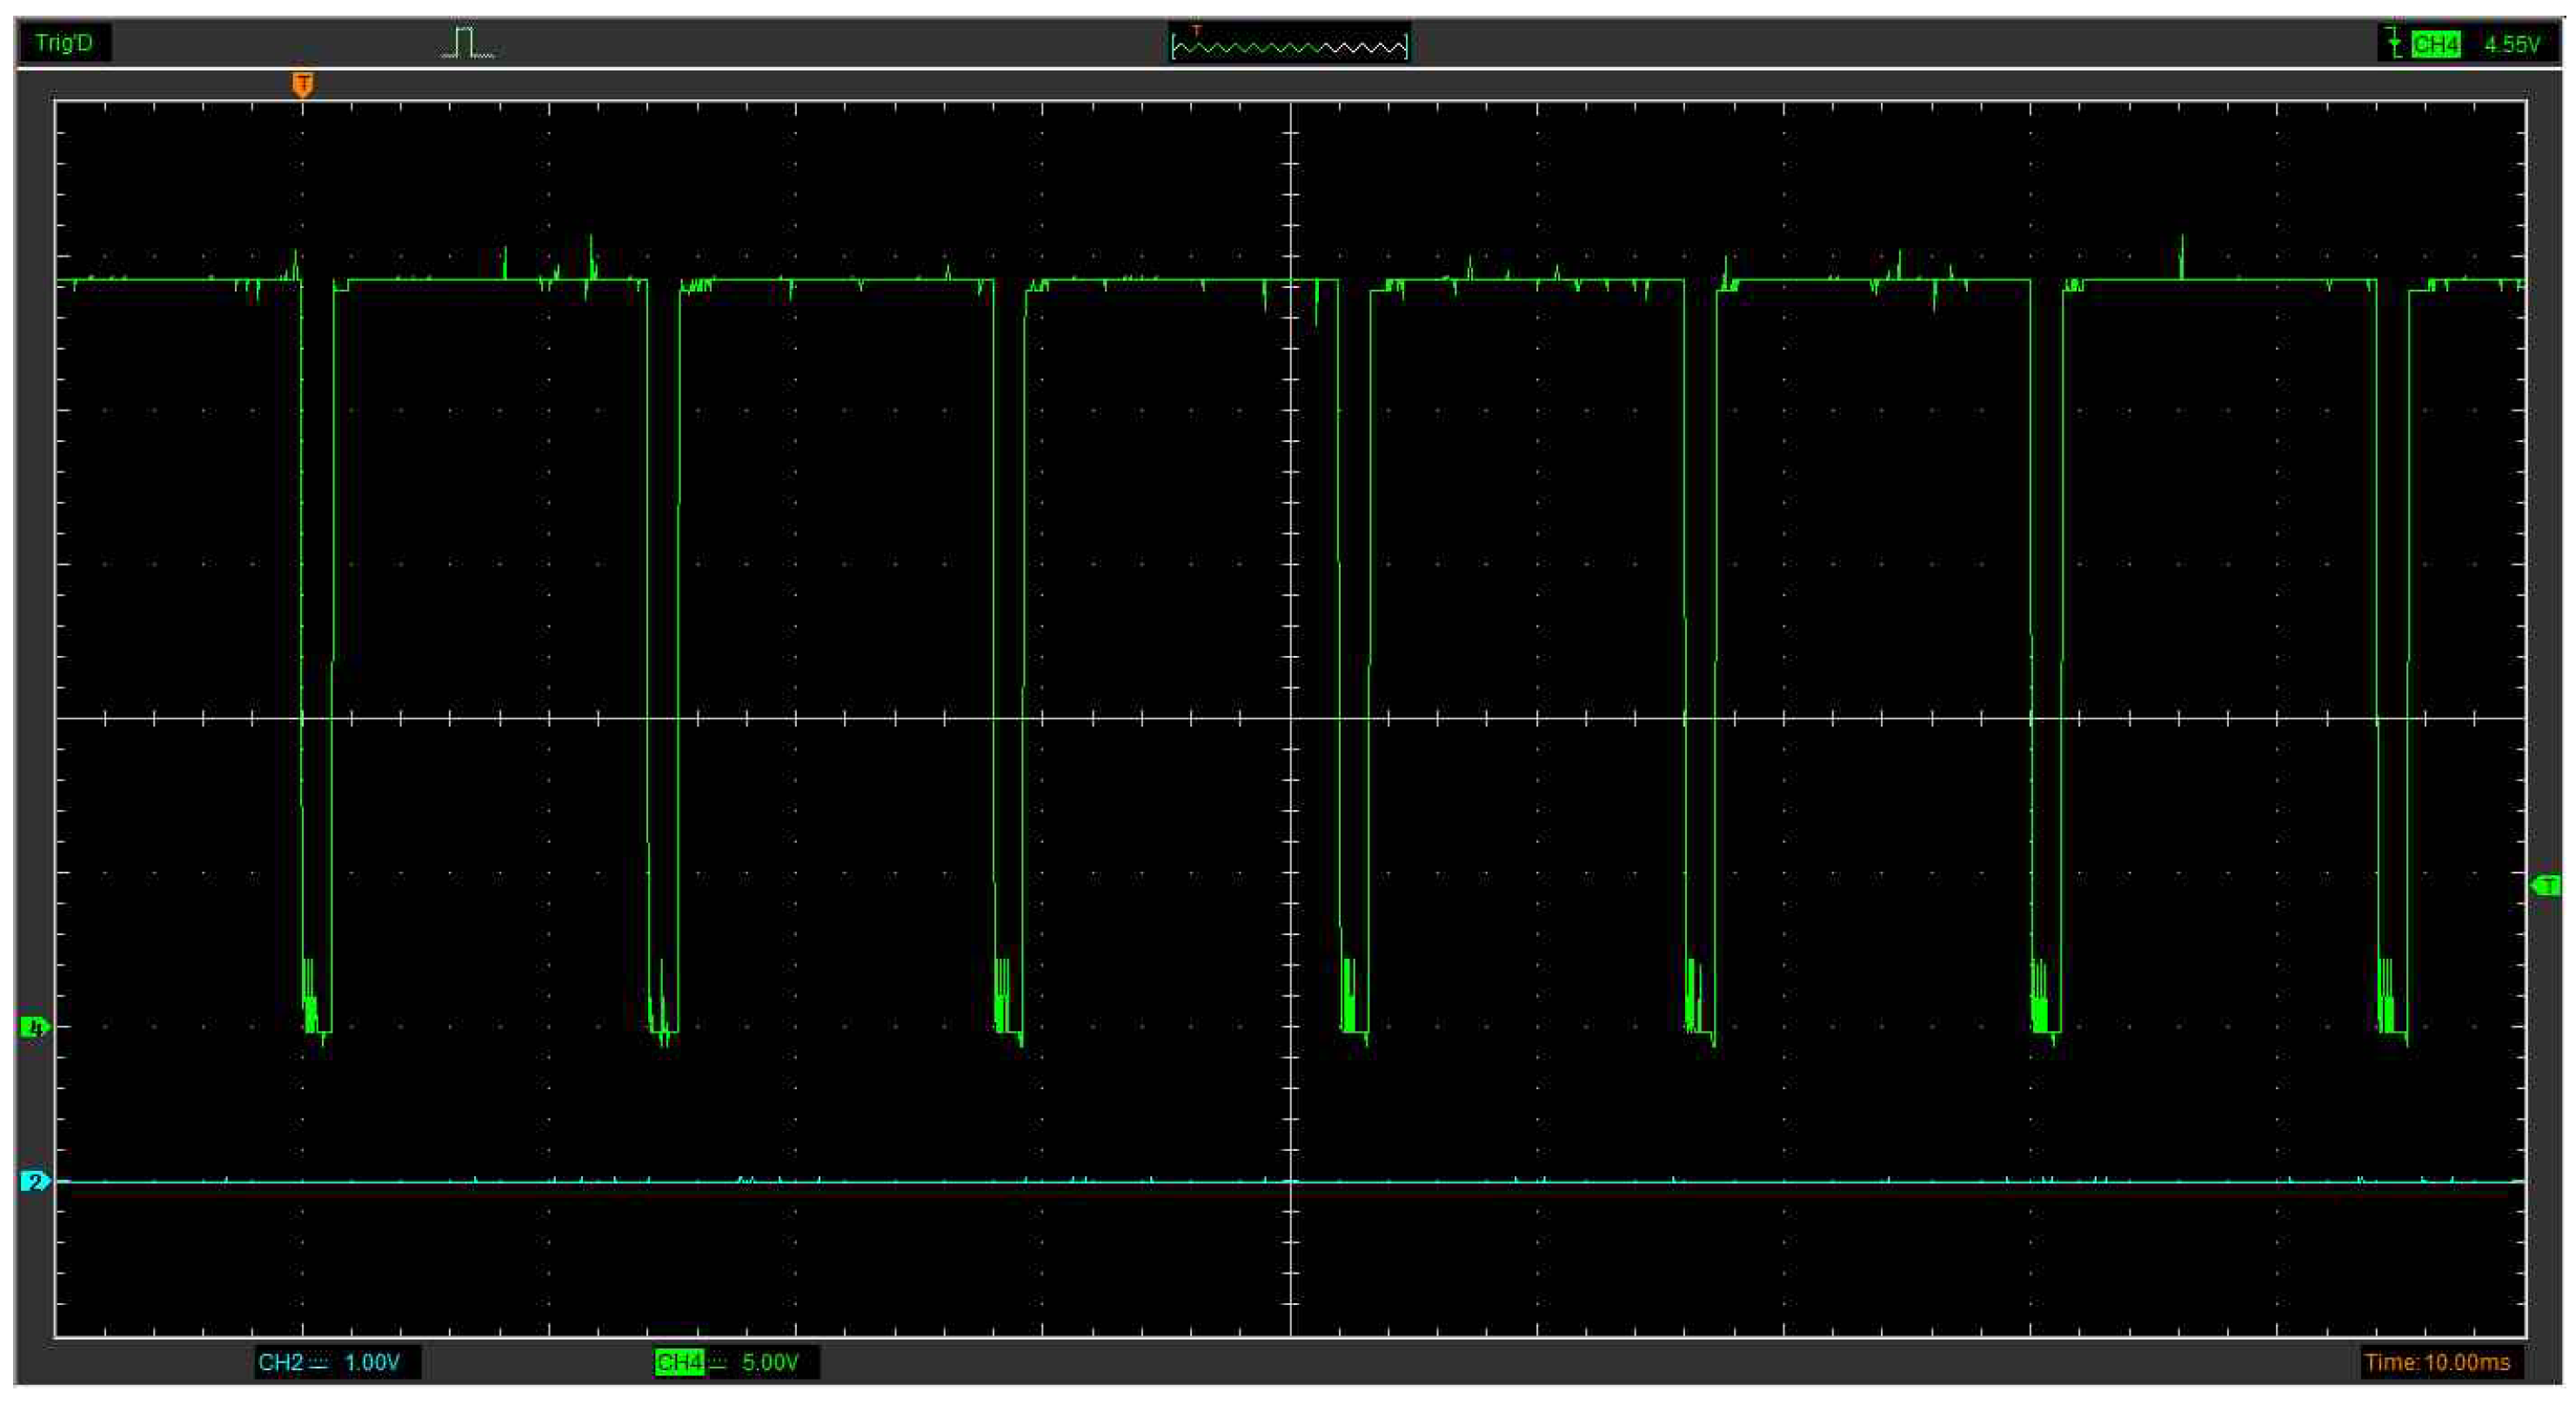
Task: Select the green trigger level marker on right
Action: click(x=2546, y=885)
